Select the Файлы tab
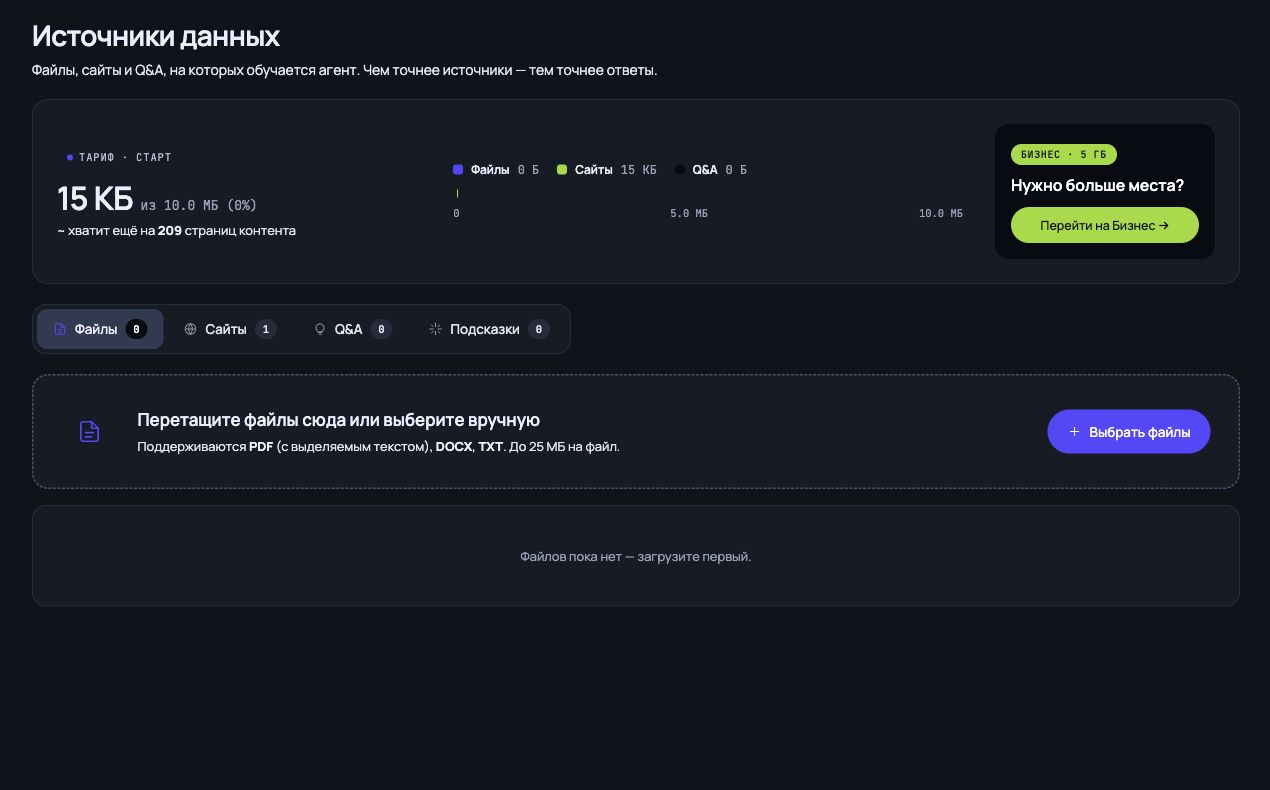This screenshot has width=1270, height=790. 100,329
